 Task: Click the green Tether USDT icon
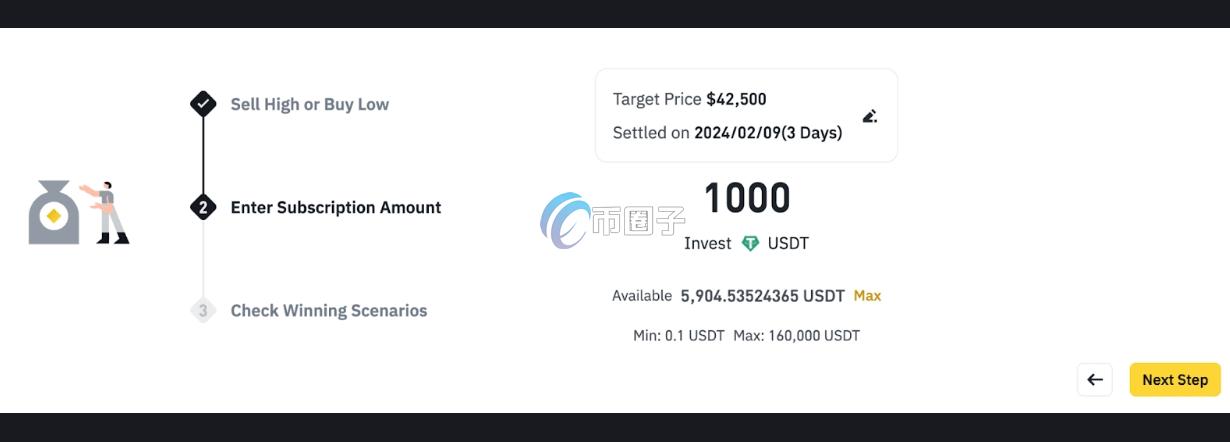750,243
